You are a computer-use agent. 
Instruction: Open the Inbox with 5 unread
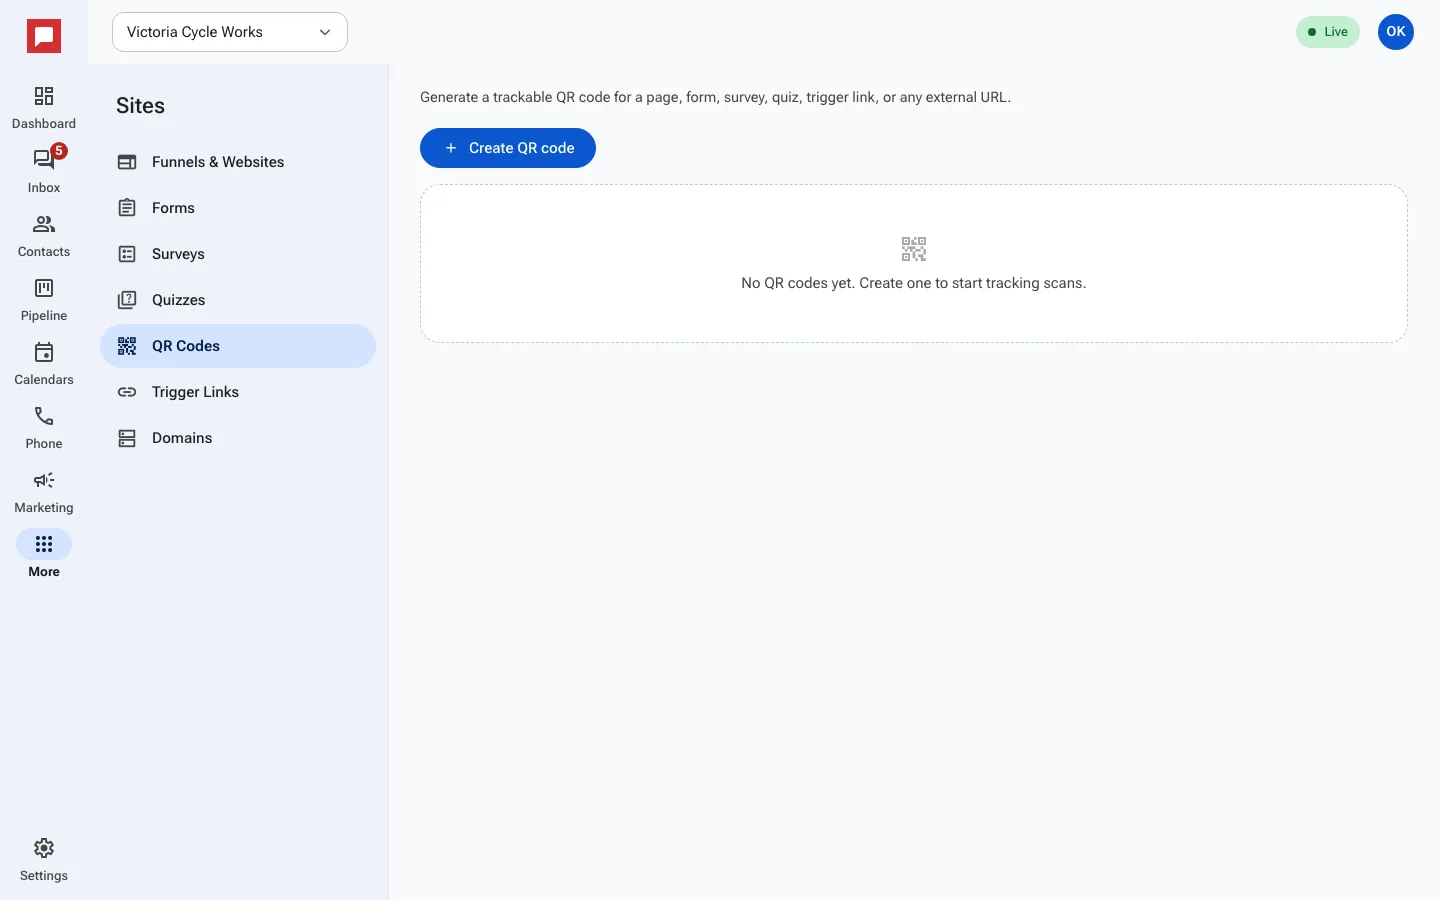44,160
